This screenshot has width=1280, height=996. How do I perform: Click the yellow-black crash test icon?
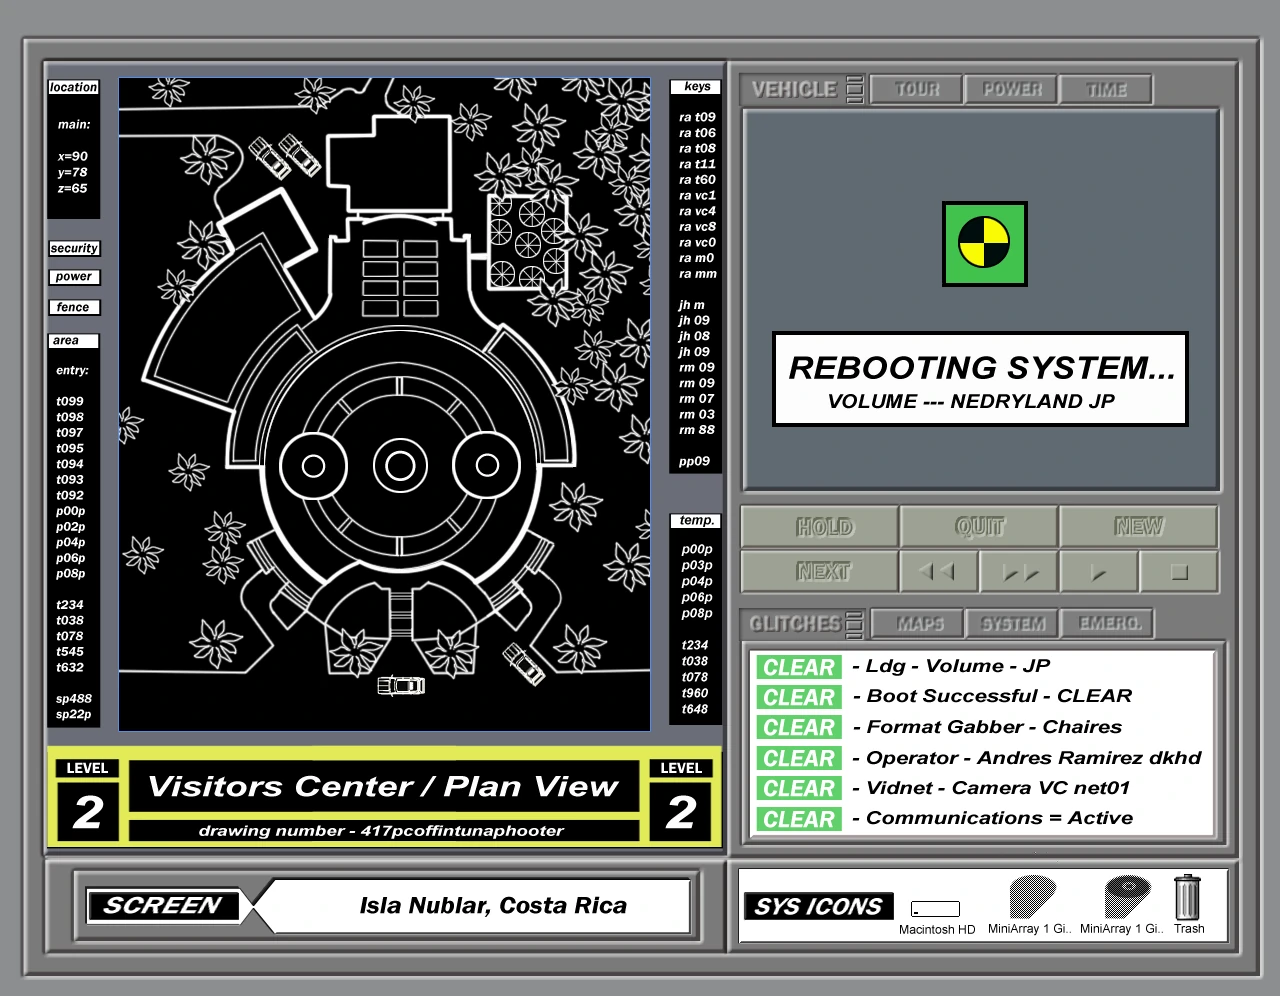(x=984, y=244)
